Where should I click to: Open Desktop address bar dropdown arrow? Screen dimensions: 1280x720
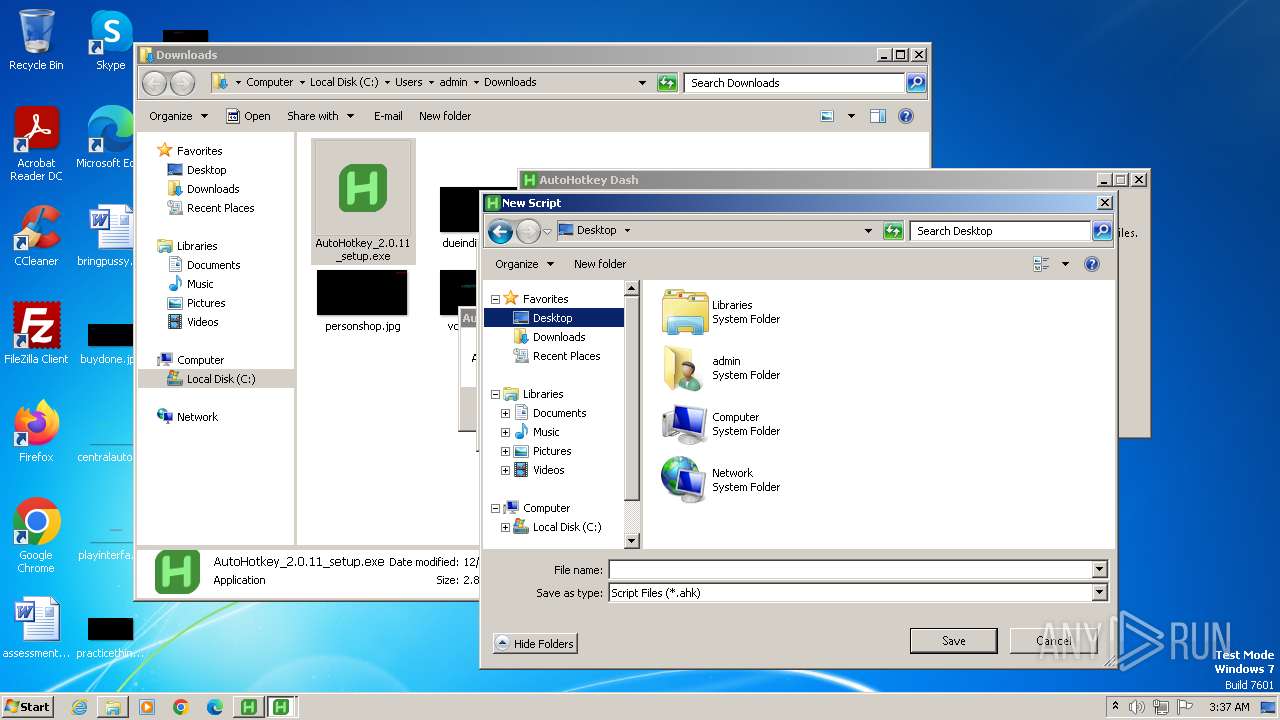click(868, 231)
